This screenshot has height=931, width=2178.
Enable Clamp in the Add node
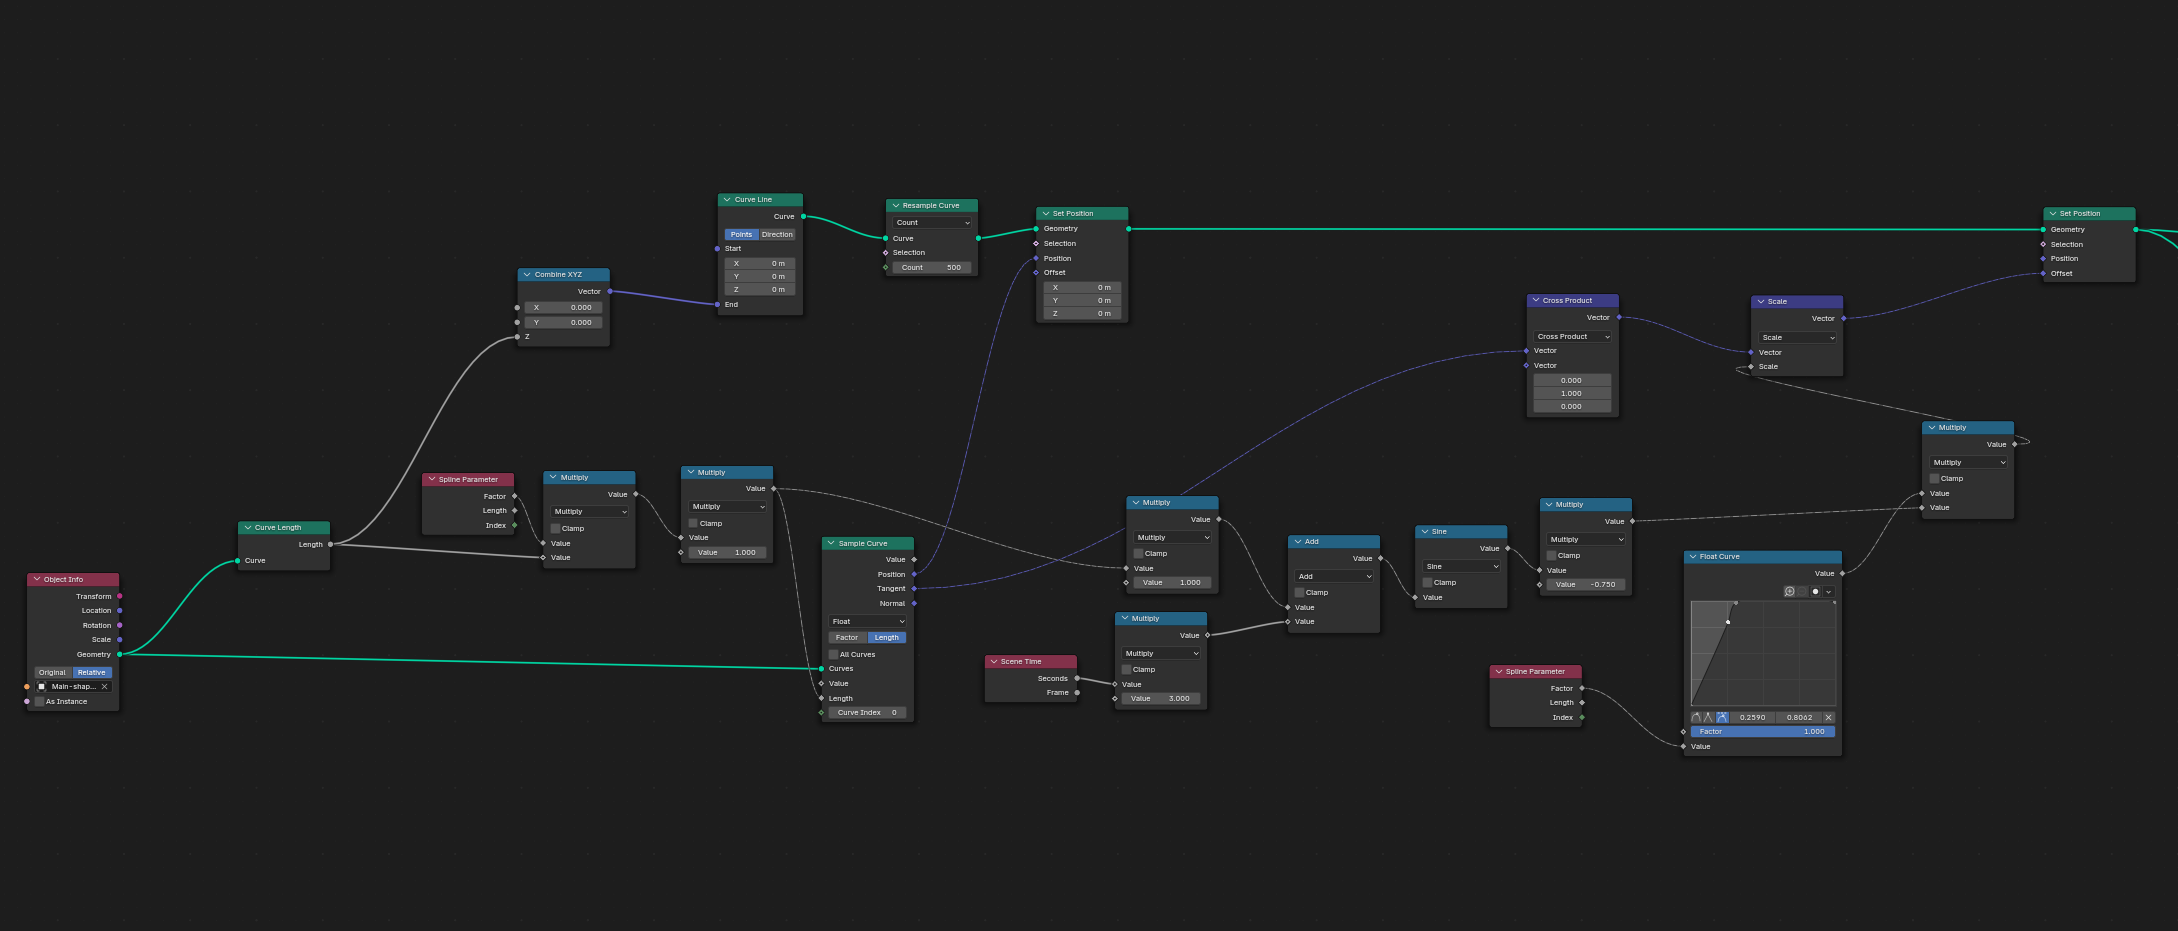point(1299,592)
